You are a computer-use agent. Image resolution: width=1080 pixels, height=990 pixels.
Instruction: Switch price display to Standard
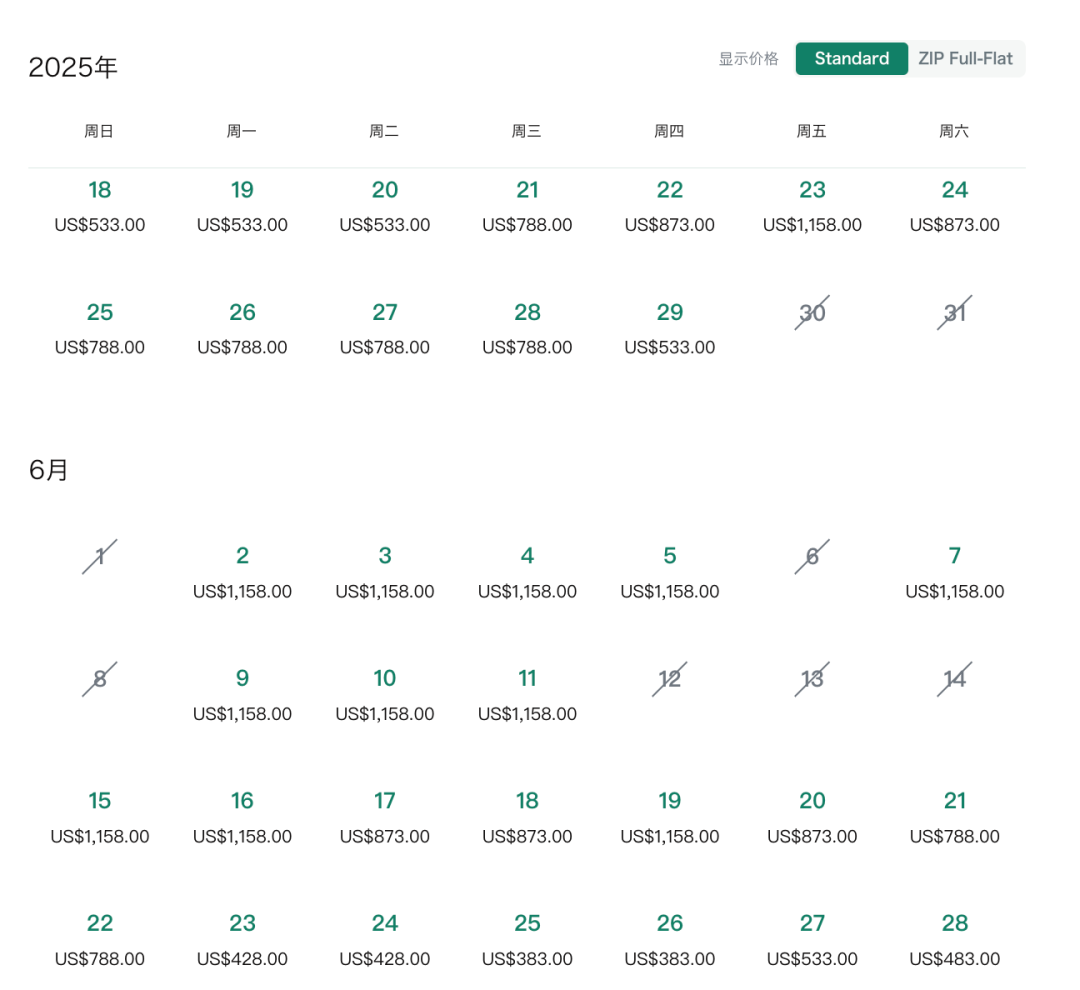(851, 59)
